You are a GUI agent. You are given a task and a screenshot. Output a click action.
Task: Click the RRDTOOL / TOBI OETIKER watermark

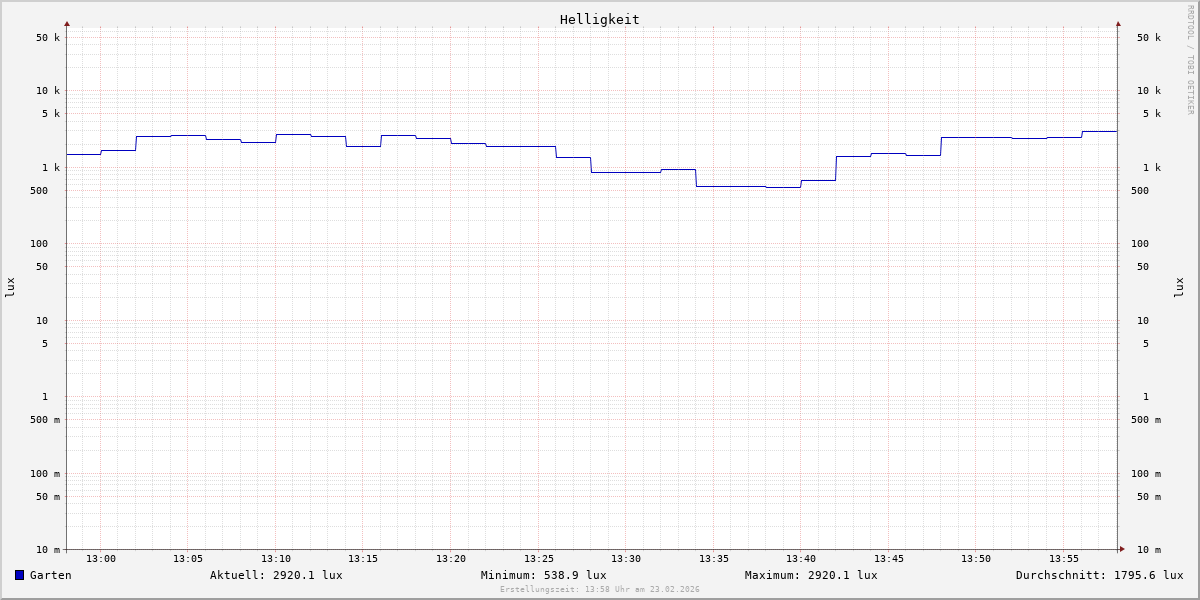click(x=1190, y=60)
